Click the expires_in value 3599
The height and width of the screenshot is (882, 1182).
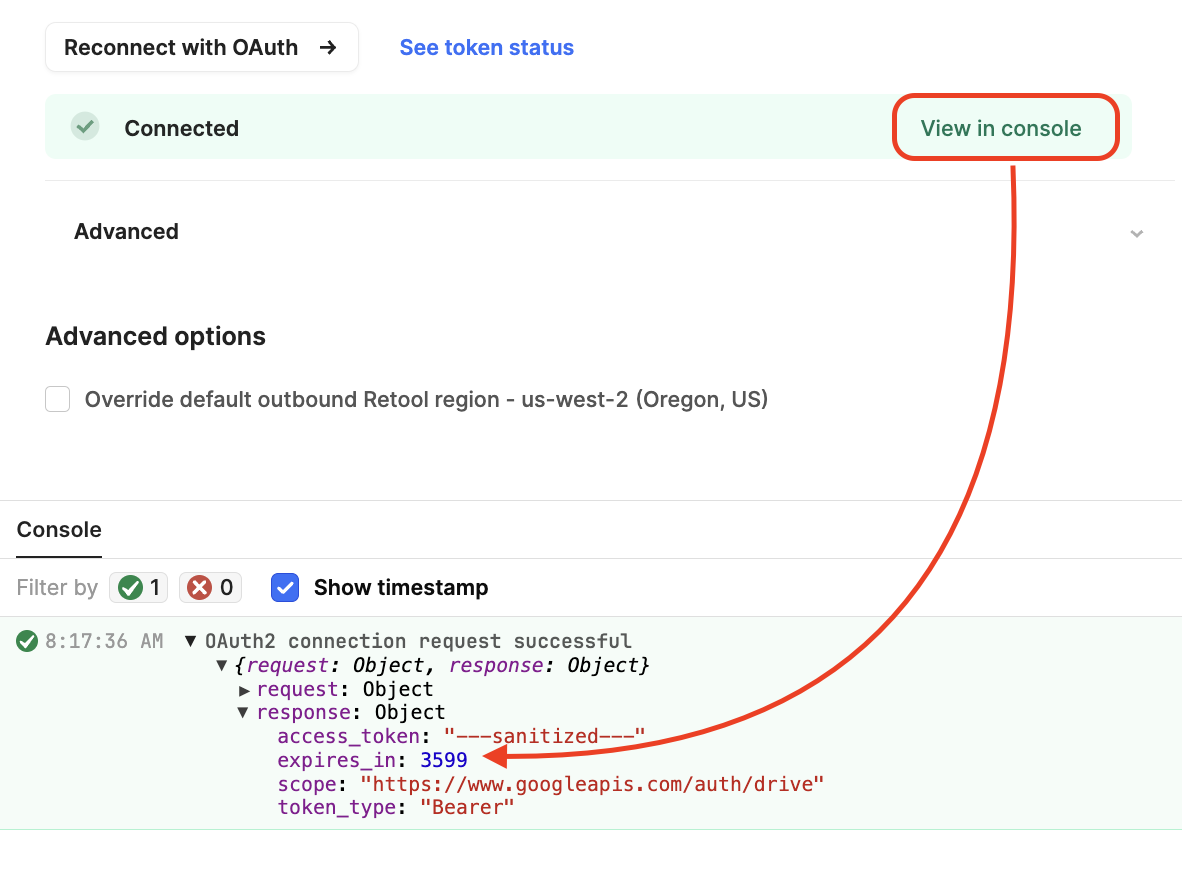point(441,759)
